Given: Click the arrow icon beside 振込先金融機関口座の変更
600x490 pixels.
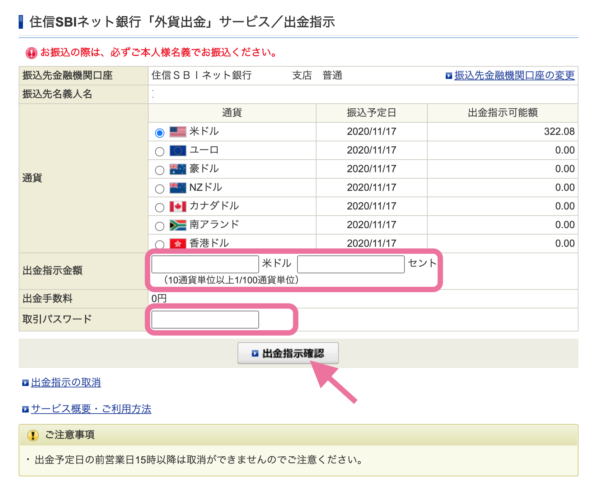Looking at the screenshot, I should click(x=449, y=76).
